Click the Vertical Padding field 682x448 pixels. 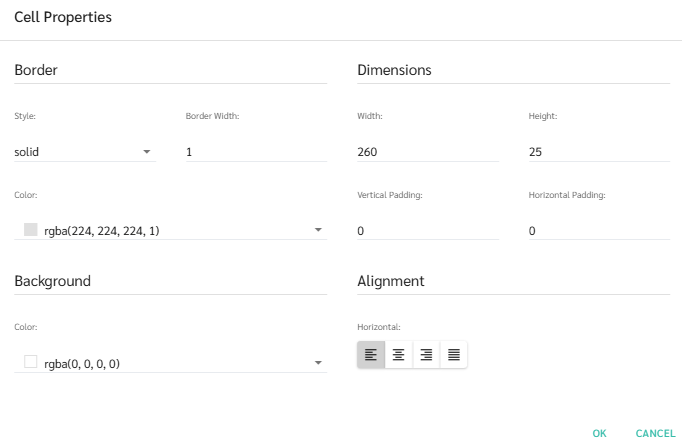click(428, 231)
